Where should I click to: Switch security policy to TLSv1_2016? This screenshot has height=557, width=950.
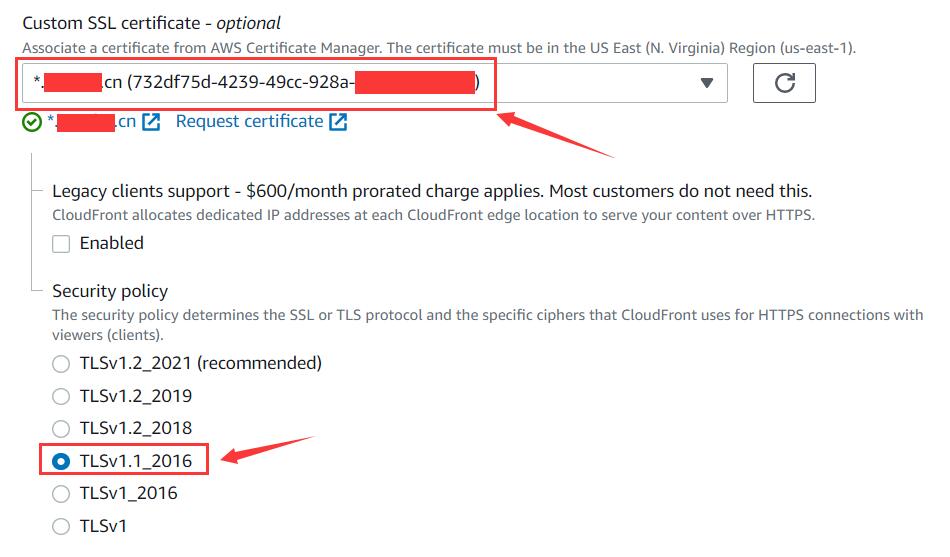[x=62, y=493]
